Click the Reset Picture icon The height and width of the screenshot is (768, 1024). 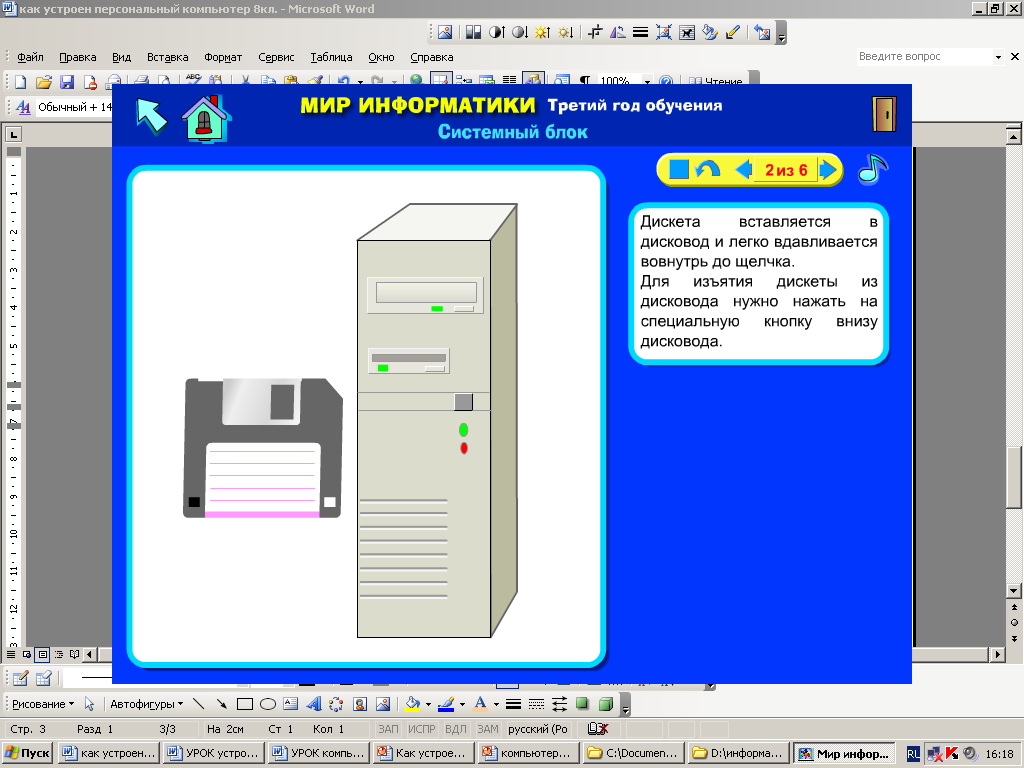coord(762,31)
